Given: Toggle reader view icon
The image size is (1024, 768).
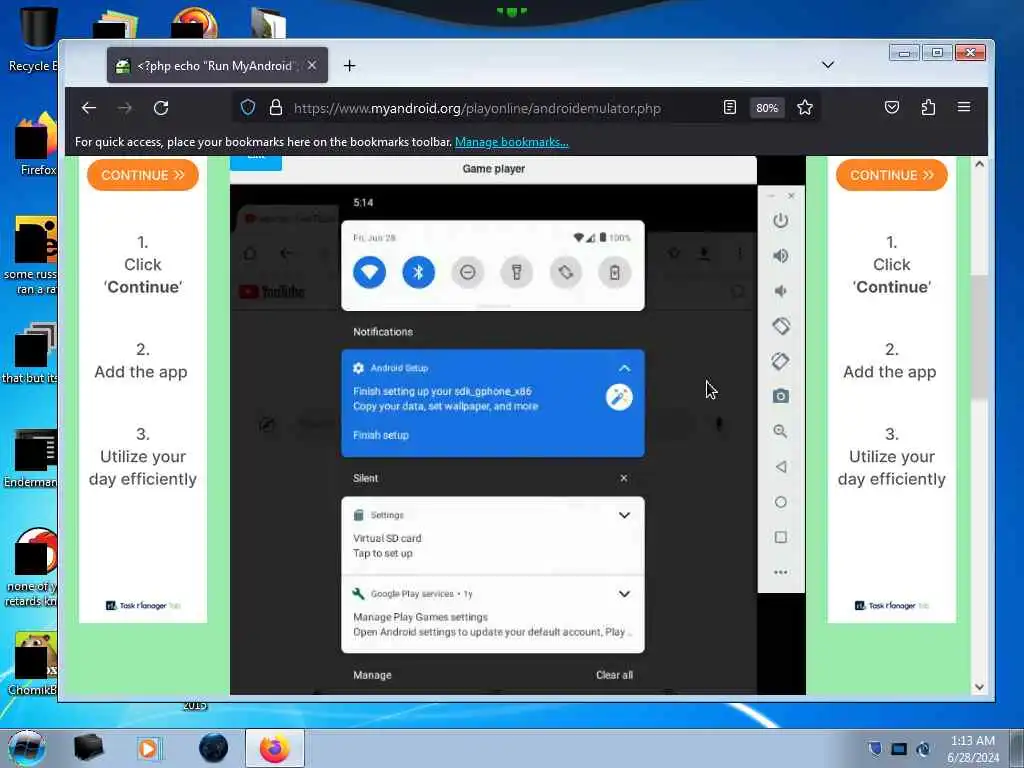Looking at the screenshot, I should (730, 108).
